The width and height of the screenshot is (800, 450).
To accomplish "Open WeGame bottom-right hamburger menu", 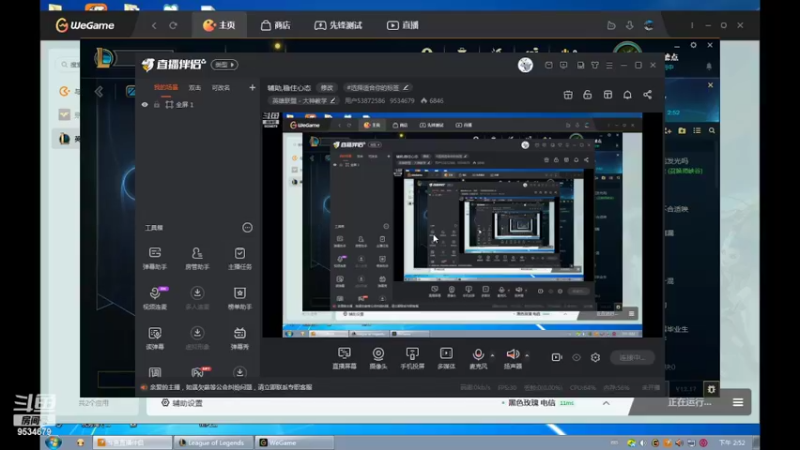I will [738, 403].
